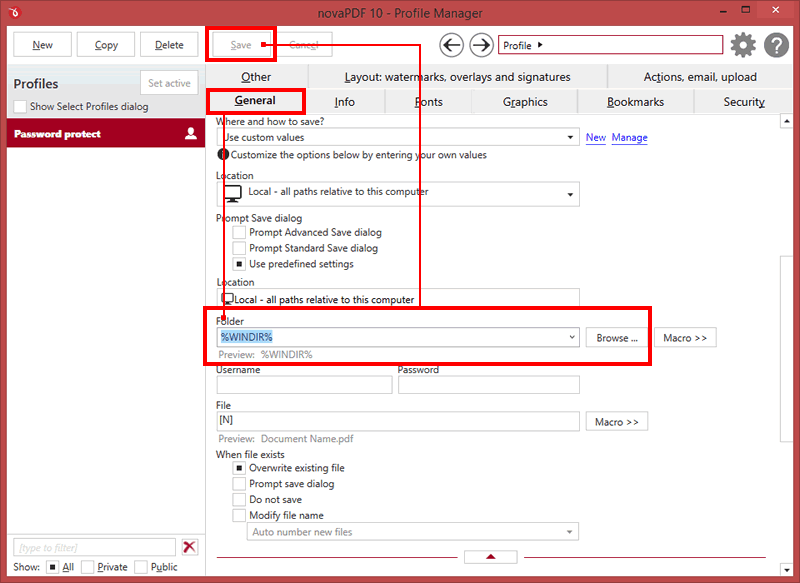Open the Auto number new files dropdown
The image size is (800, 583).
click(x=413, y=532)
